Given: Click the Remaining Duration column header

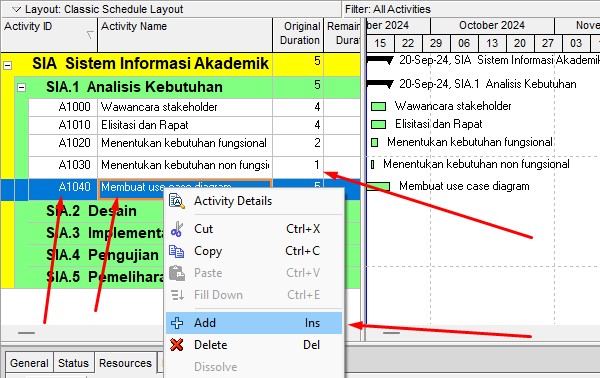Looking at the screenshot, I should [x=342, y=34].
